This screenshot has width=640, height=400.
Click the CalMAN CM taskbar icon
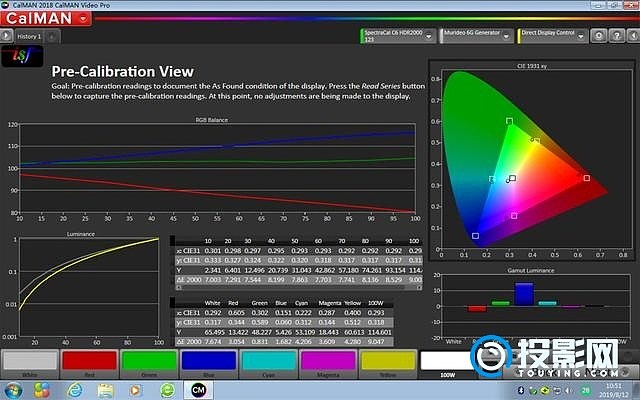[199, 389]
